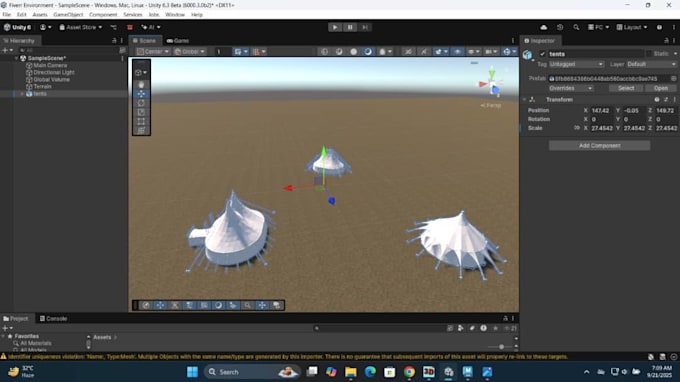Select the Hand view tool
The height and width of the screenshot is (382, 680).
[x=141, y=85]
